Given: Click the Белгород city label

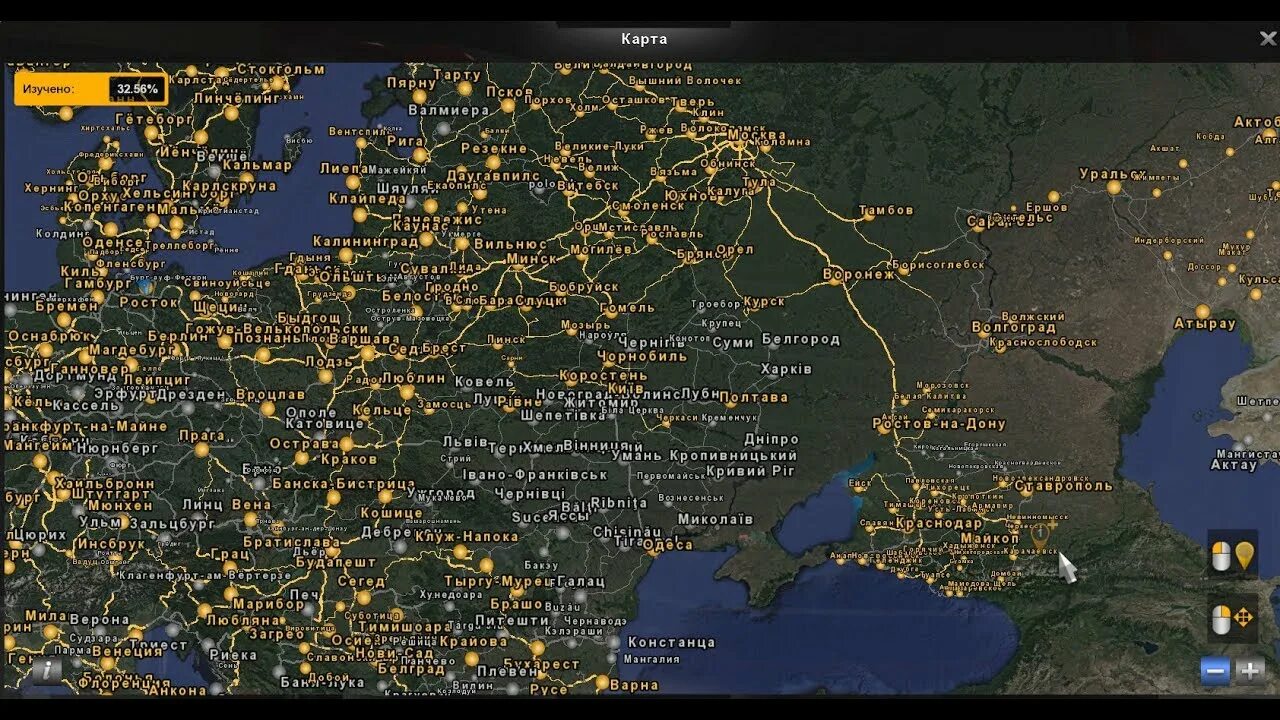Looking at the screenshot, I should [x=801, y=340].
